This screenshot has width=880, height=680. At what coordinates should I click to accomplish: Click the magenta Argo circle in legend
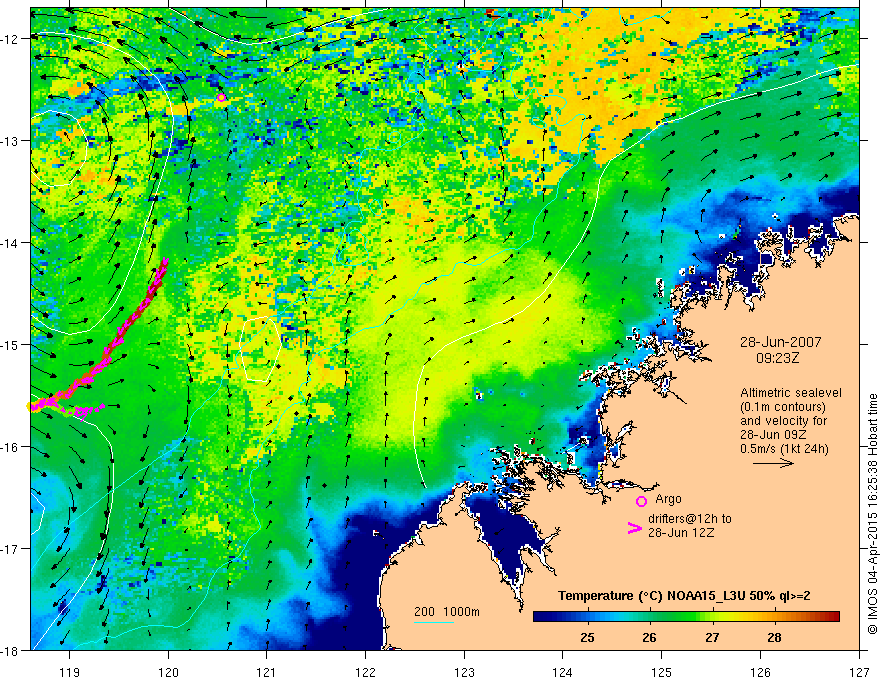coord(641,501)
